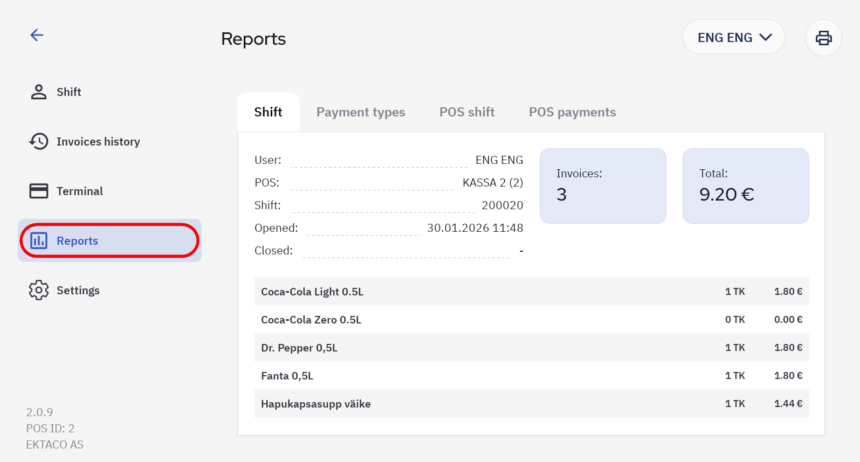Switch to the Payment types tab
This screenshot has width=860, height=462.
pyautogui.click(x=360, y=112)
